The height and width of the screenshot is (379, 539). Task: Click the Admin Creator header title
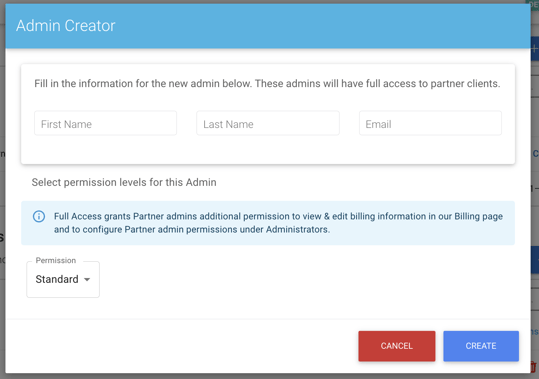66,26
